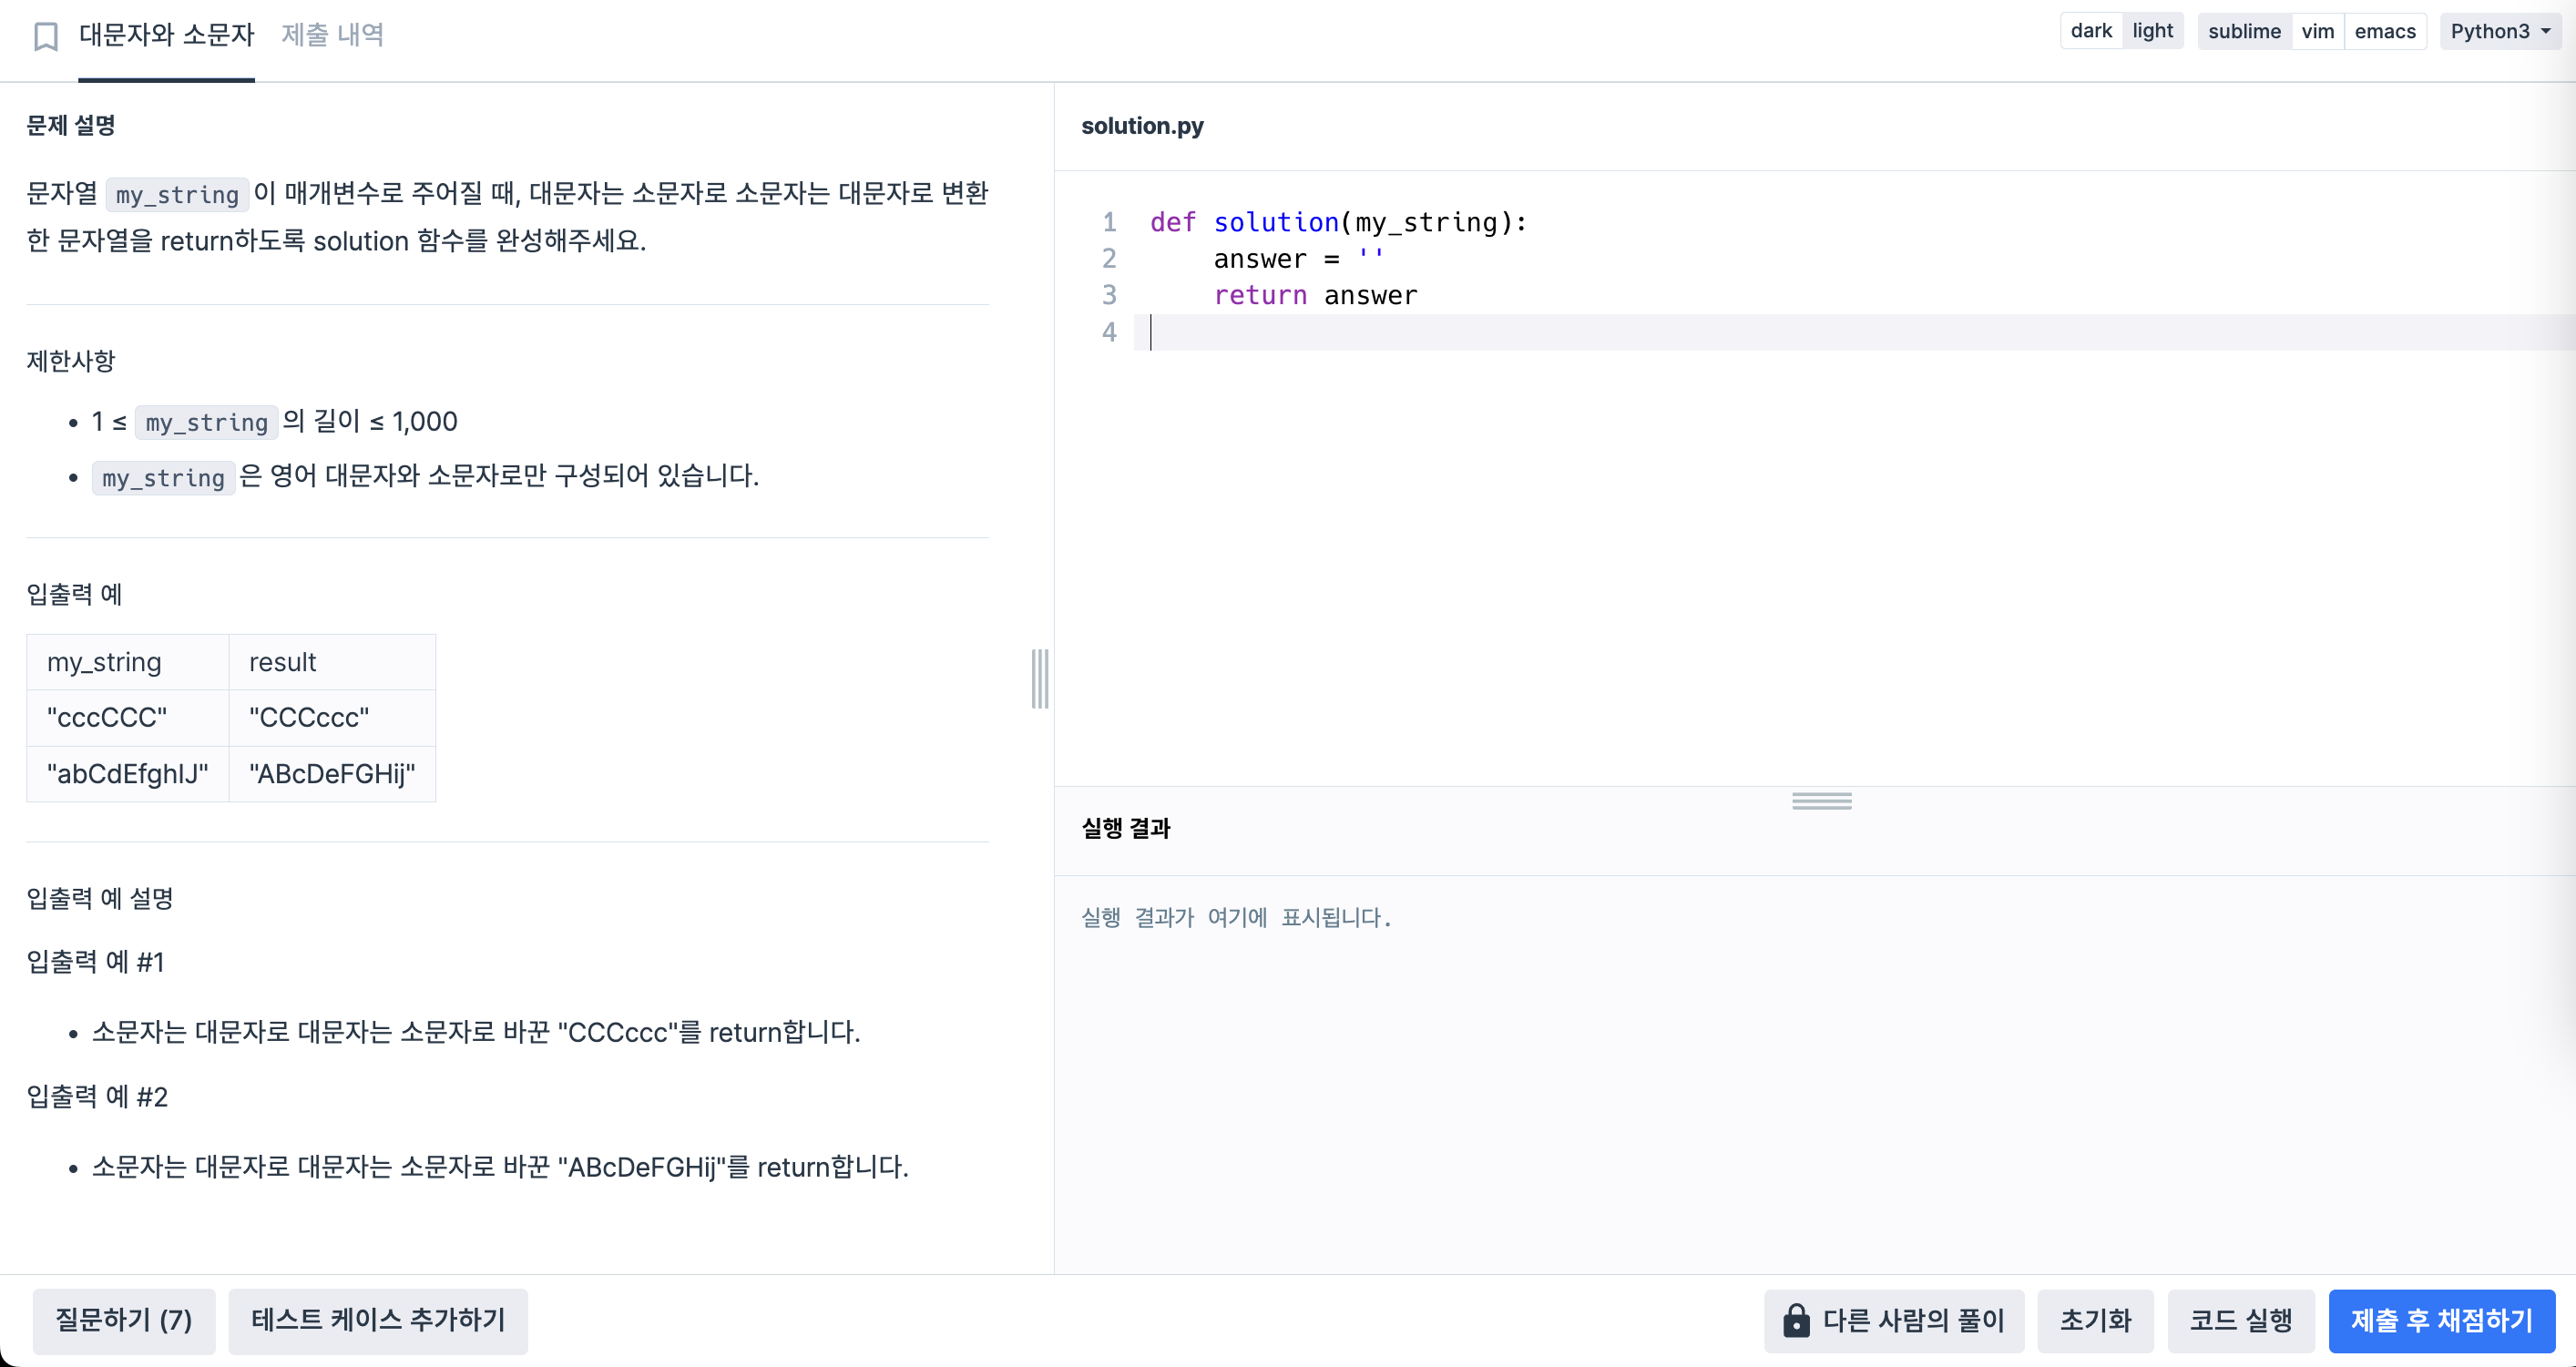Select sublime keybinding mode
The image size is (2576, 1367).
tap(2244, 31)
